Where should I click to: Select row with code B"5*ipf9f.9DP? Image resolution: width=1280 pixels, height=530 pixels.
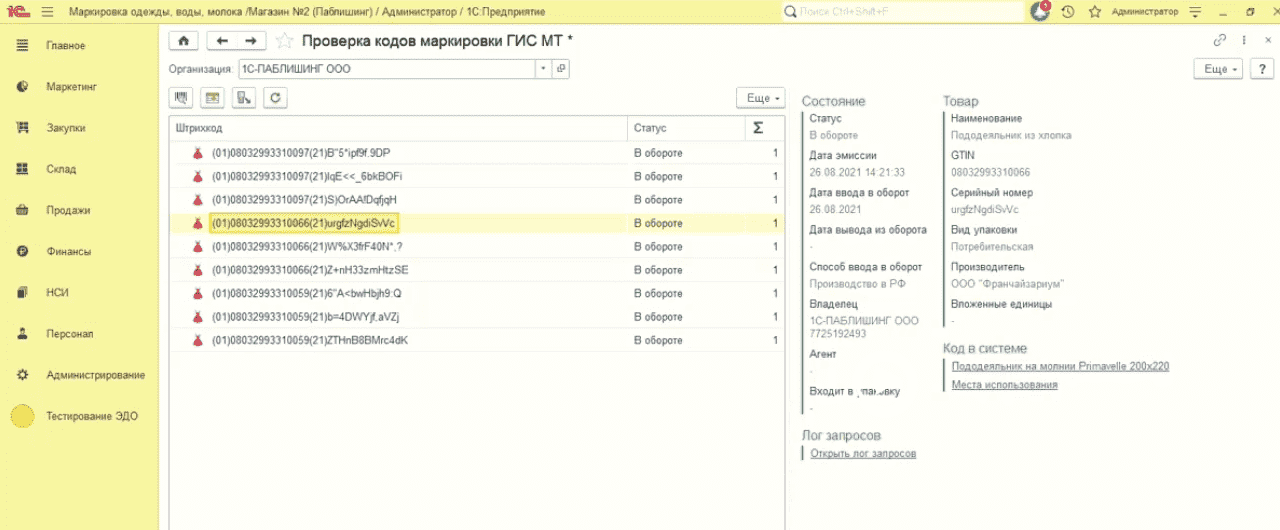click(476, 153)
